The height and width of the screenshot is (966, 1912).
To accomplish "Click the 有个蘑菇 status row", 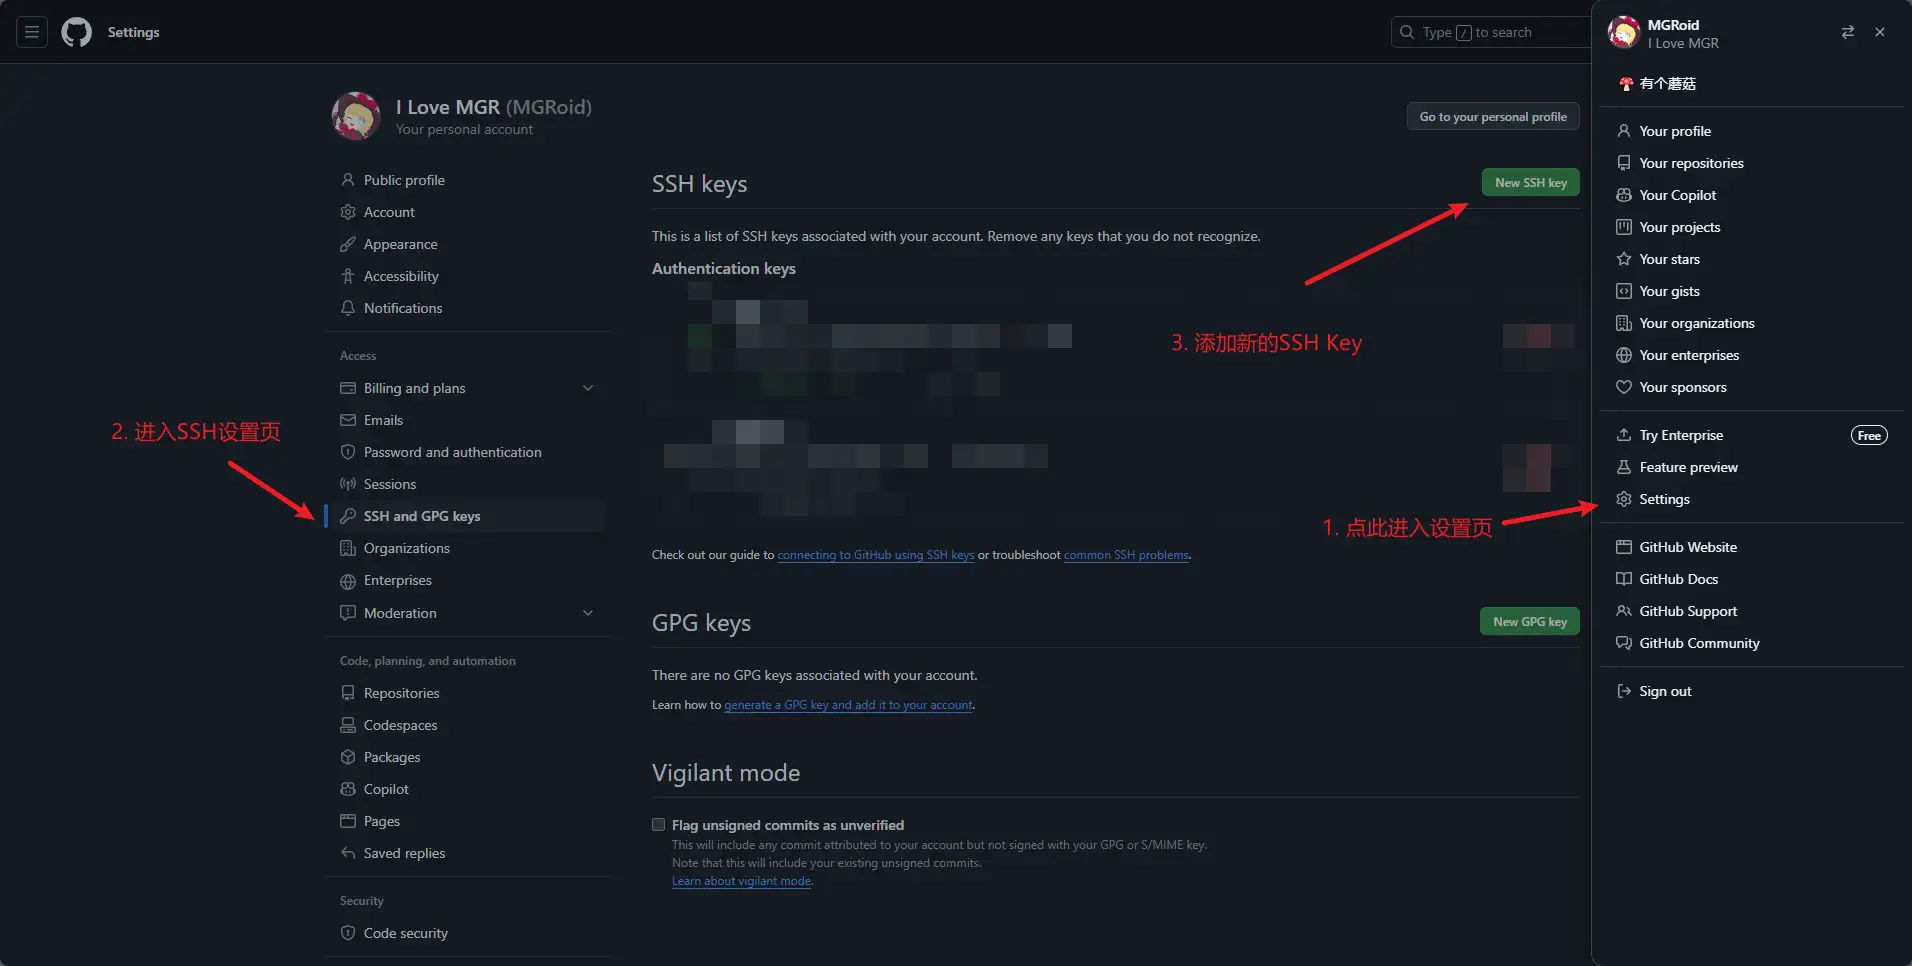I will pyautogui.click(x=1752, y=84).
